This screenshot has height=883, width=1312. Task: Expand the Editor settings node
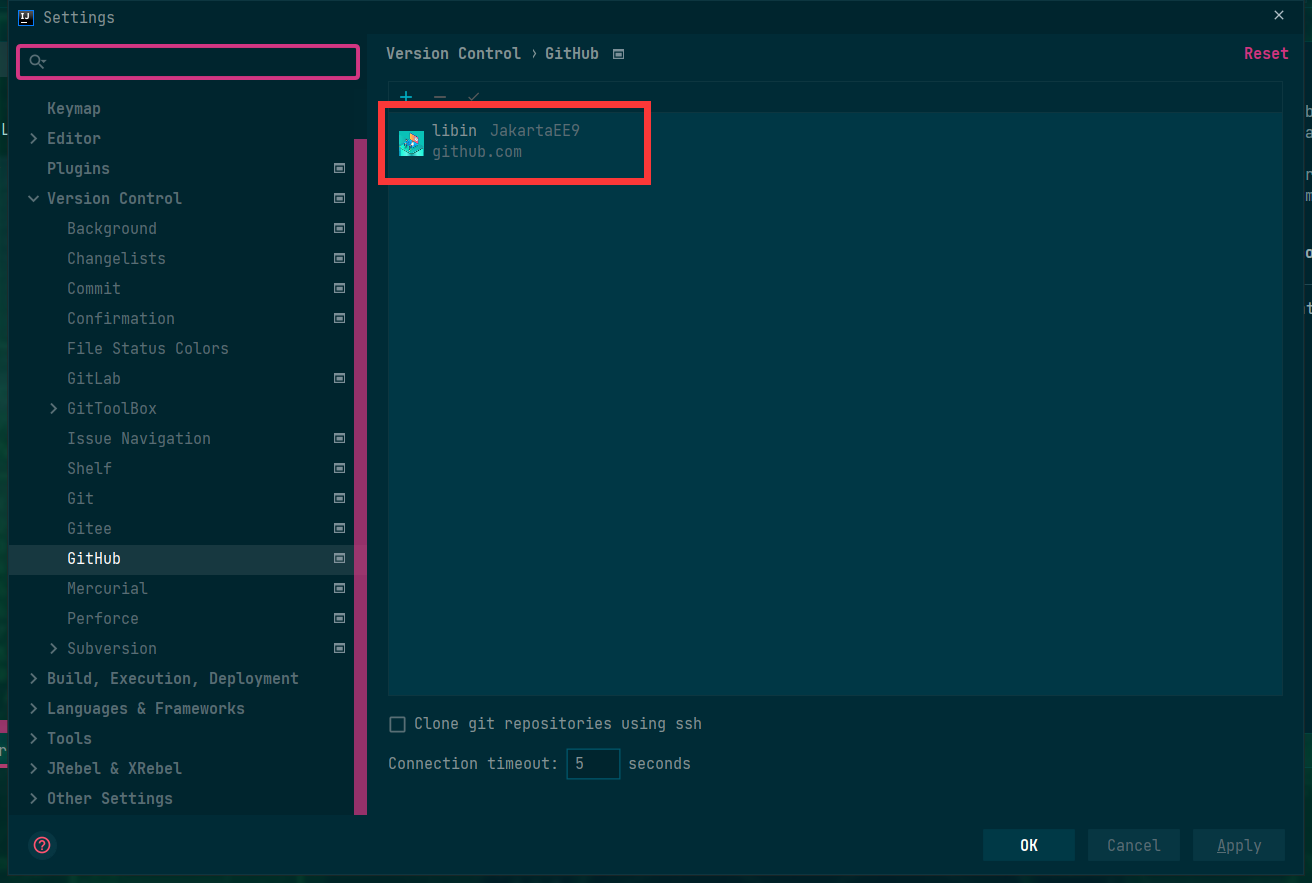tap(34, 138)
